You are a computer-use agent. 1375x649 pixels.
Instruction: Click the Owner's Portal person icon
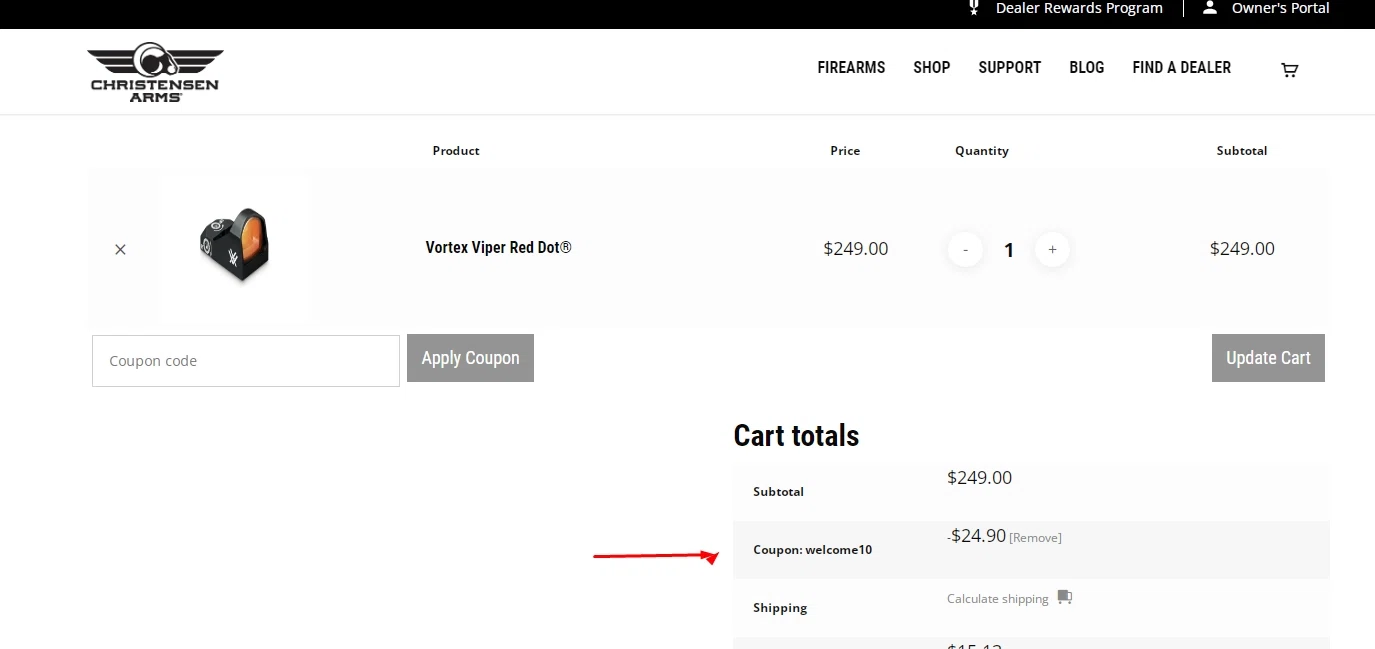[x=1210, y=8]
